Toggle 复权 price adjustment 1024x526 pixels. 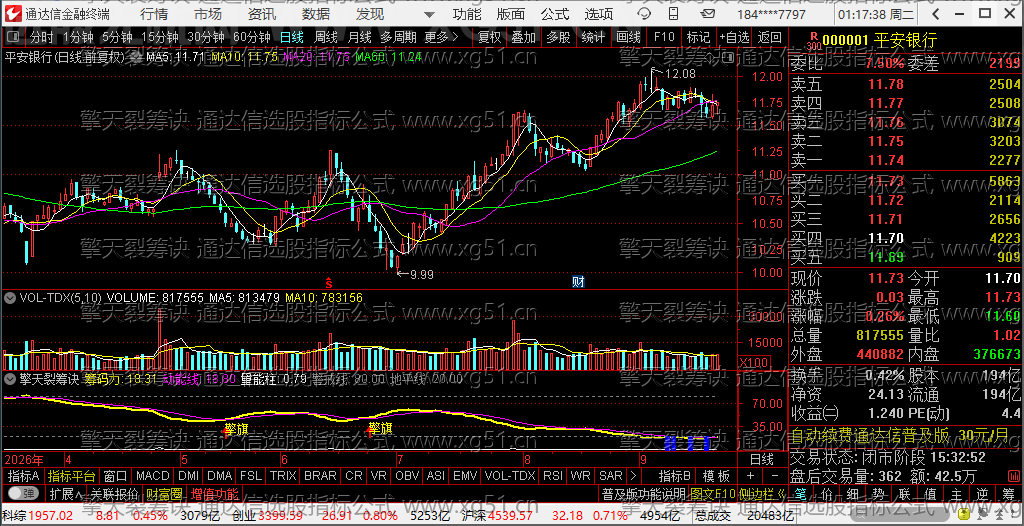[x=489, y=38]
